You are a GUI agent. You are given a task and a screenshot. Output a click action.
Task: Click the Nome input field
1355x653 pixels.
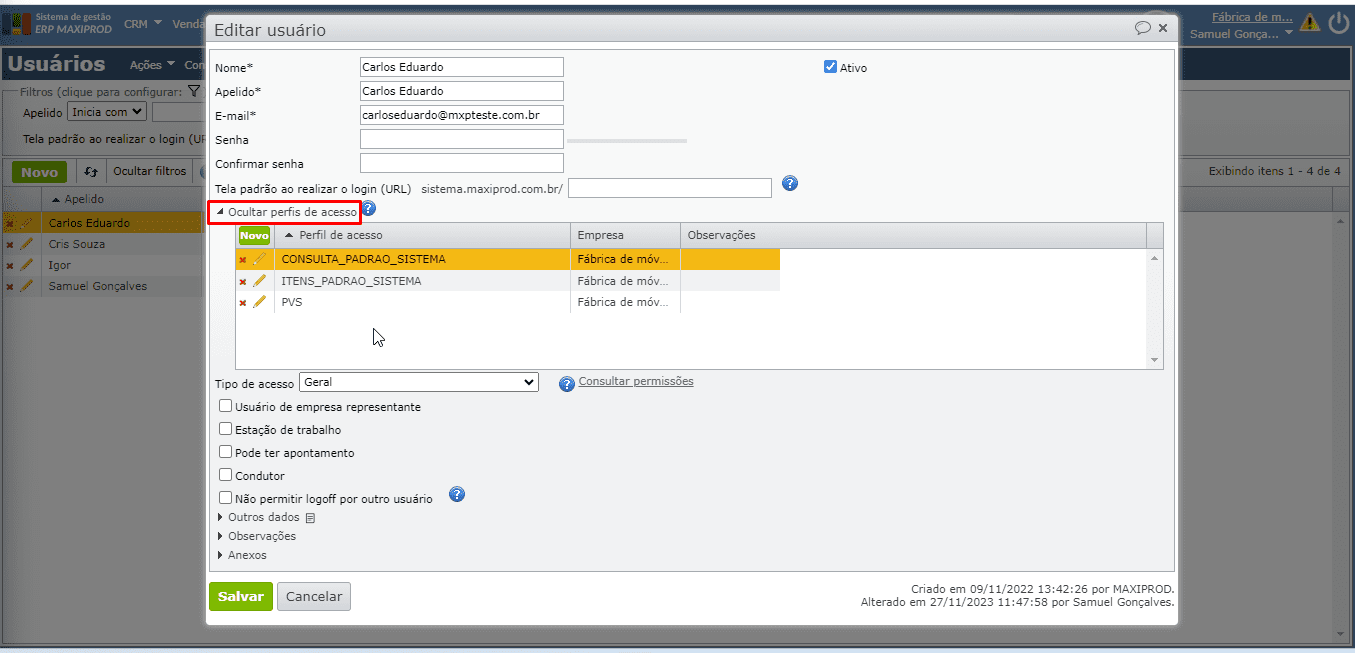[462, 67]
